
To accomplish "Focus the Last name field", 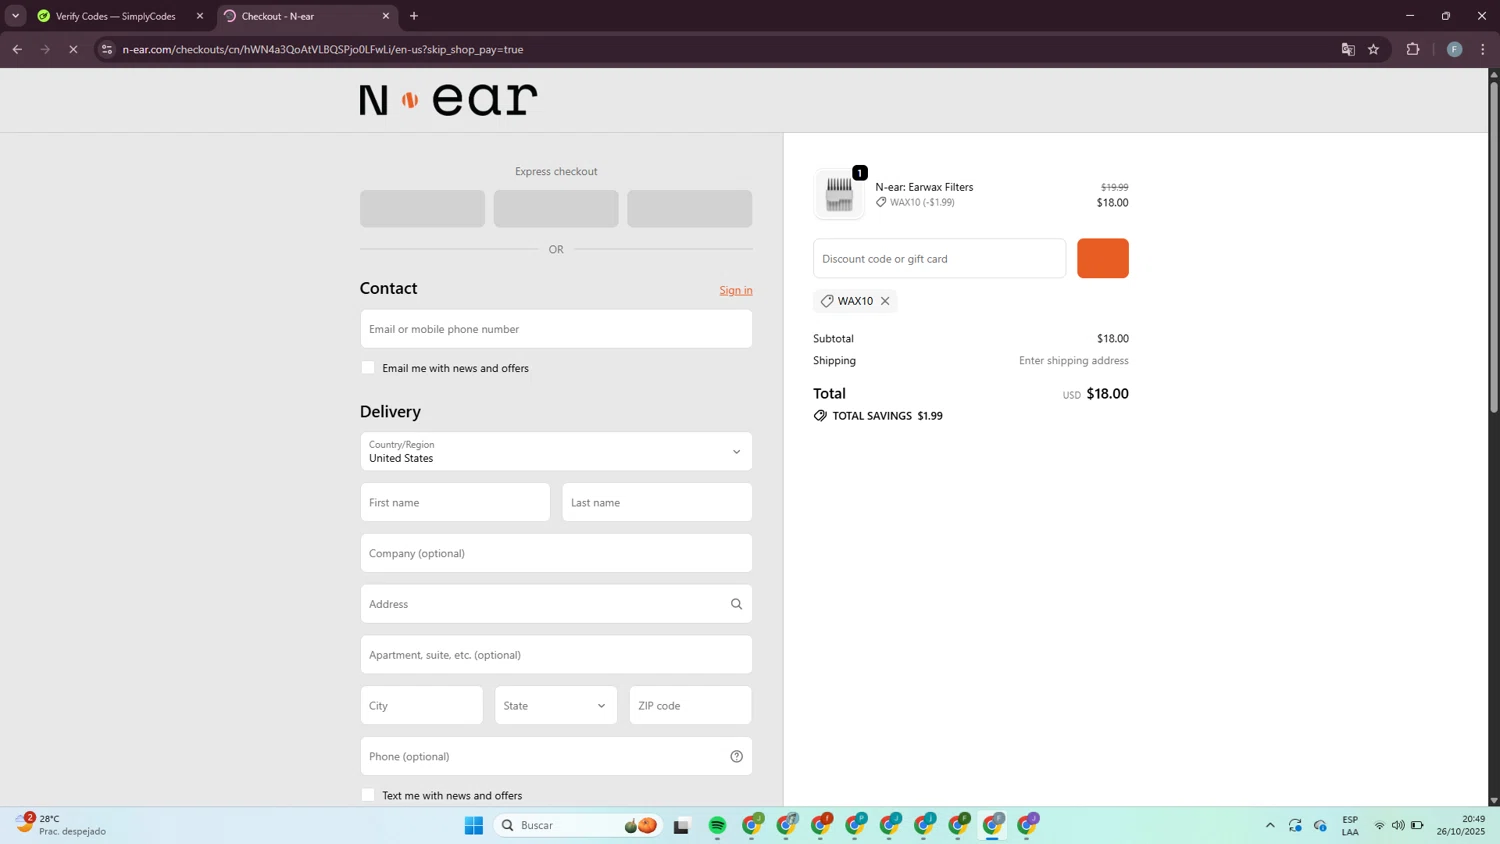I will pos(657,502).
